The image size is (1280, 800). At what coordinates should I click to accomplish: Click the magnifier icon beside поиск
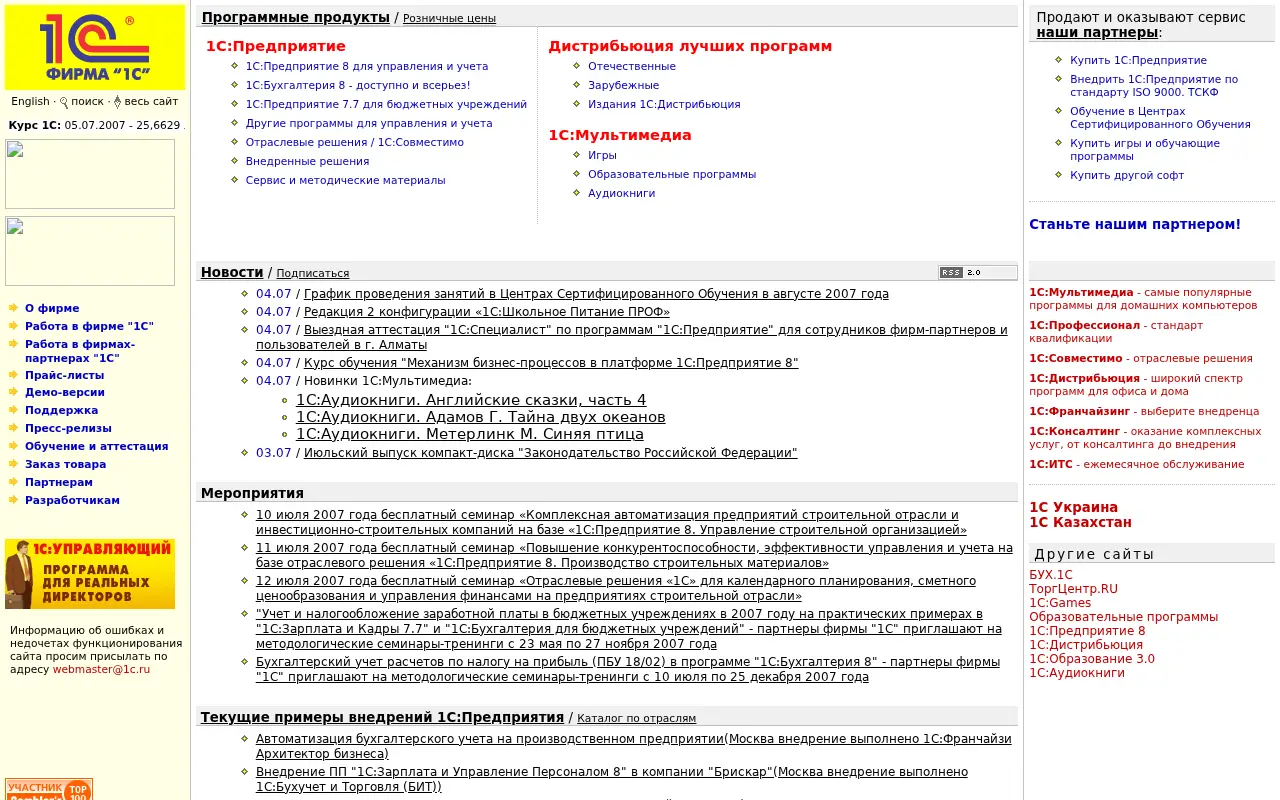pos(64,102)
